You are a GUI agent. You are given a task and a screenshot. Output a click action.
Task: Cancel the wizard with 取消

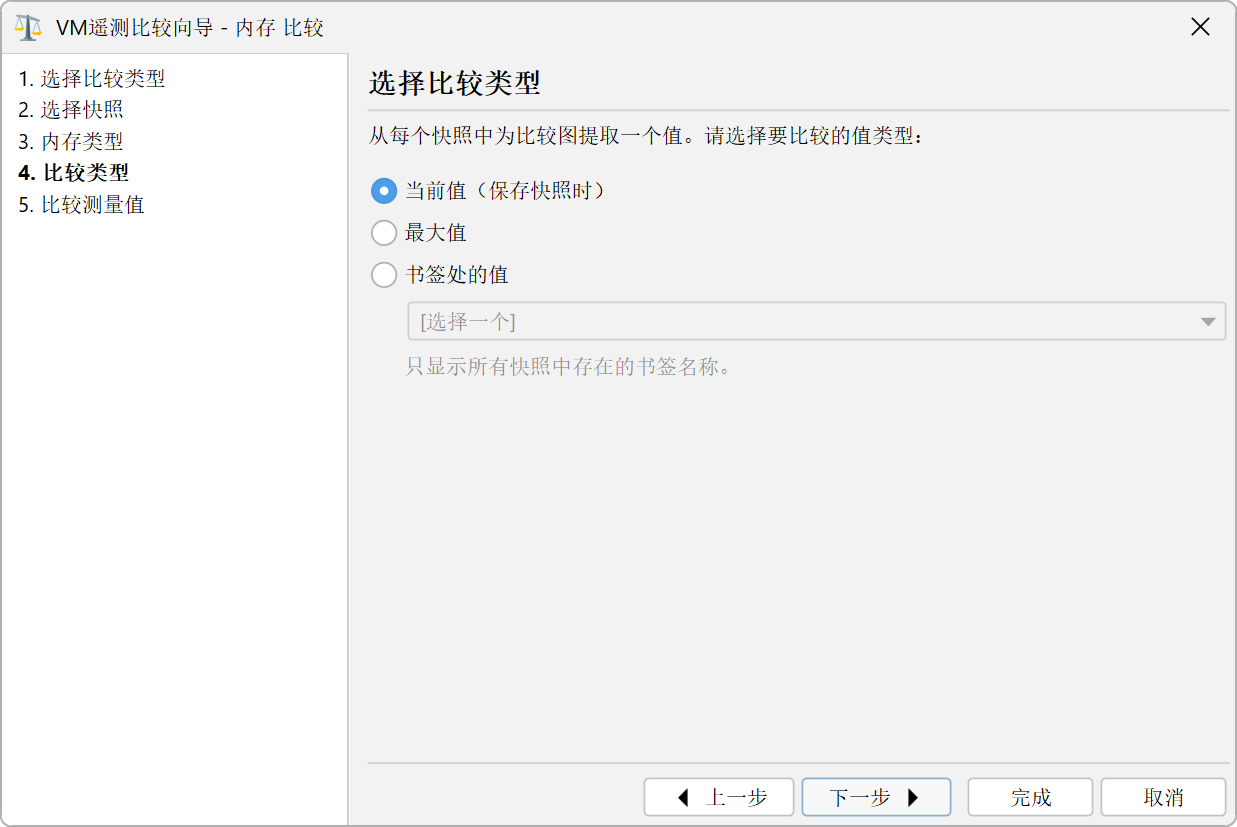pos(1163,797)
